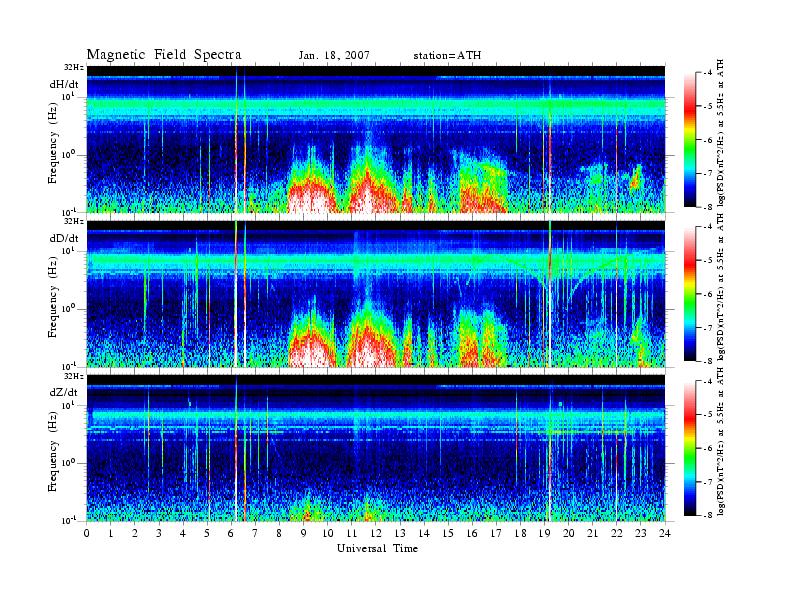The height and width of the screenshot is (612, 792).
Task: Click the "32Hz" tick above dZ/dt label
Action: tap(73, 376)
